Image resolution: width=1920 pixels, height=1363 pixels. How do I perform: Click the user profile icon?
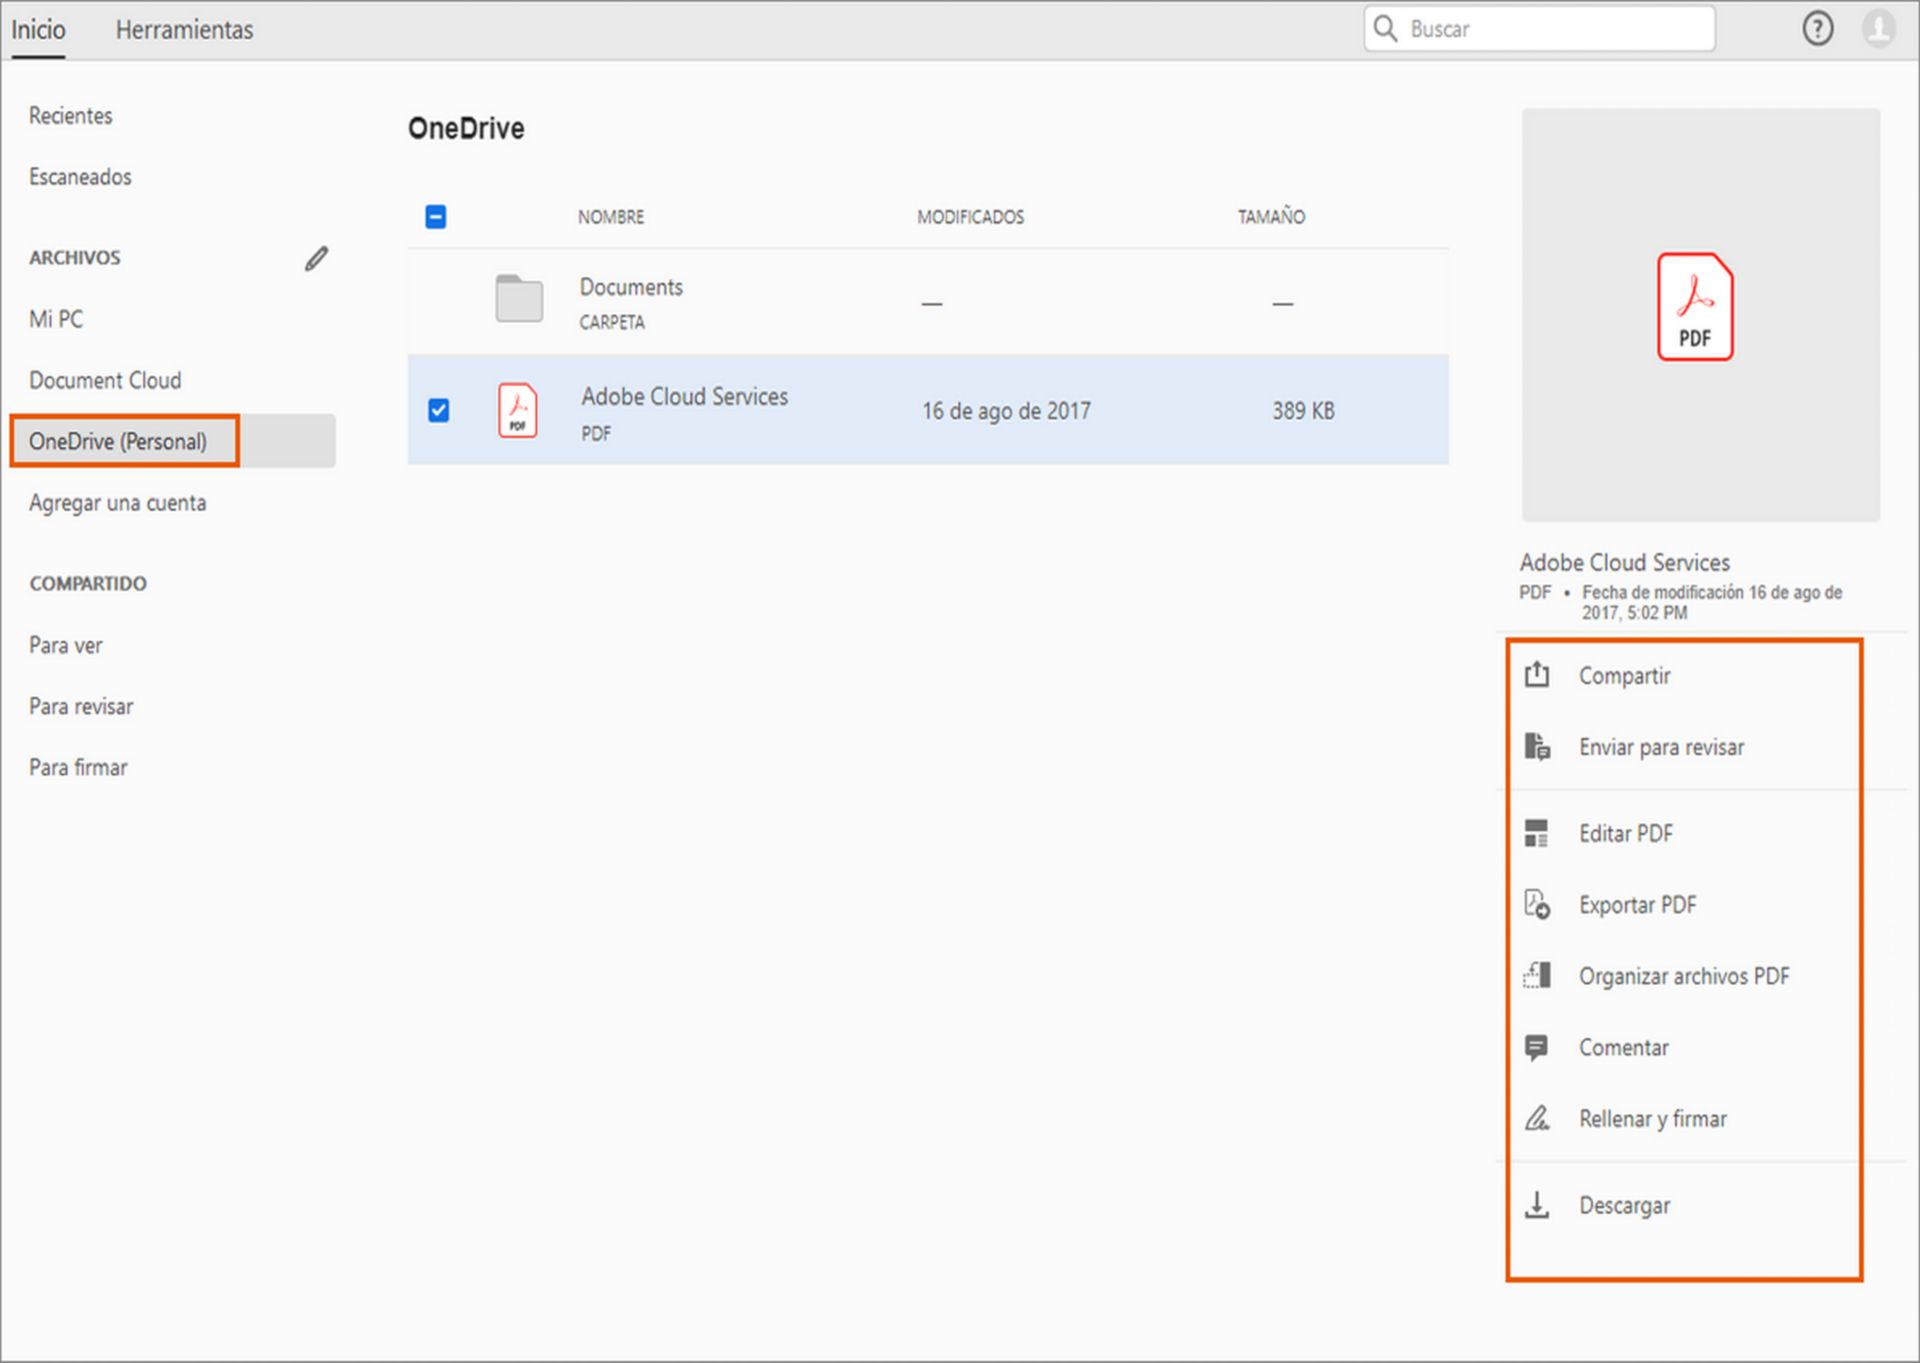pos(1877,28)
